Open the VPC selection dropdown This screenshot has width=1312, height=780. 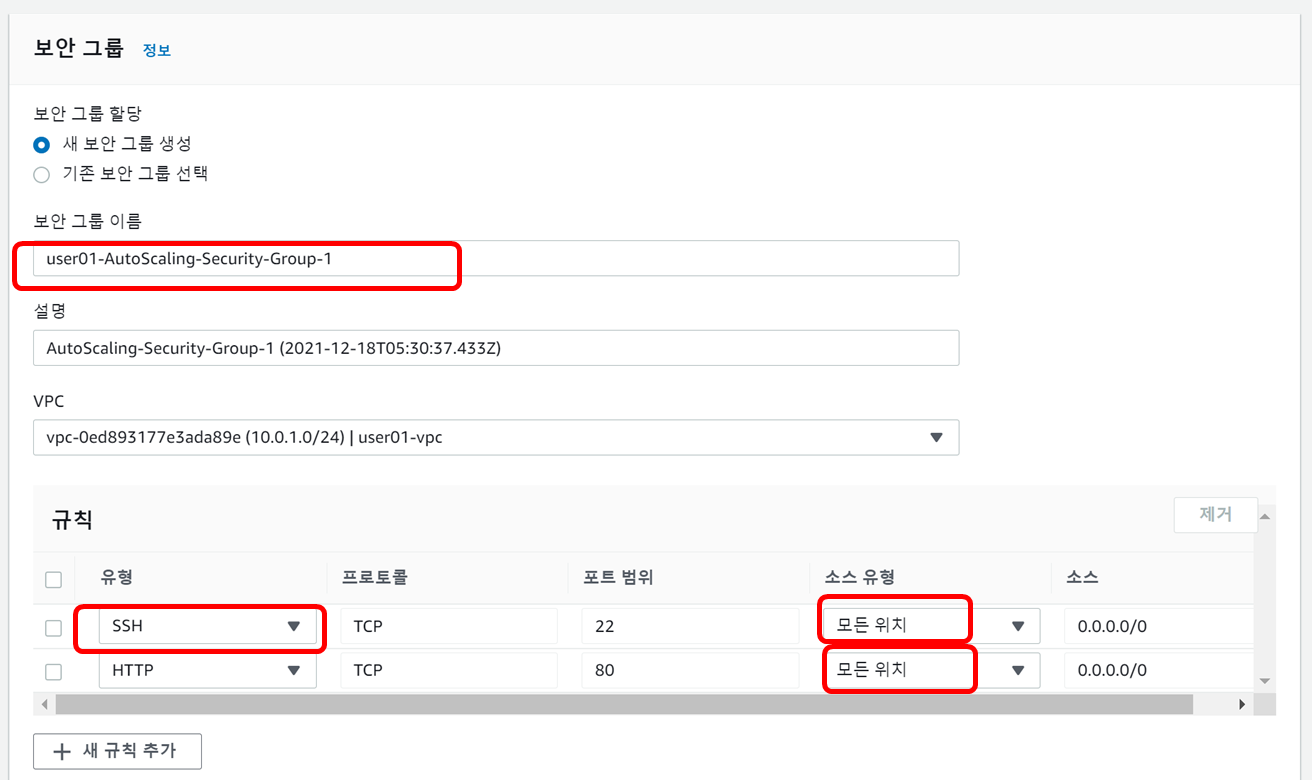tap(496, 437)
